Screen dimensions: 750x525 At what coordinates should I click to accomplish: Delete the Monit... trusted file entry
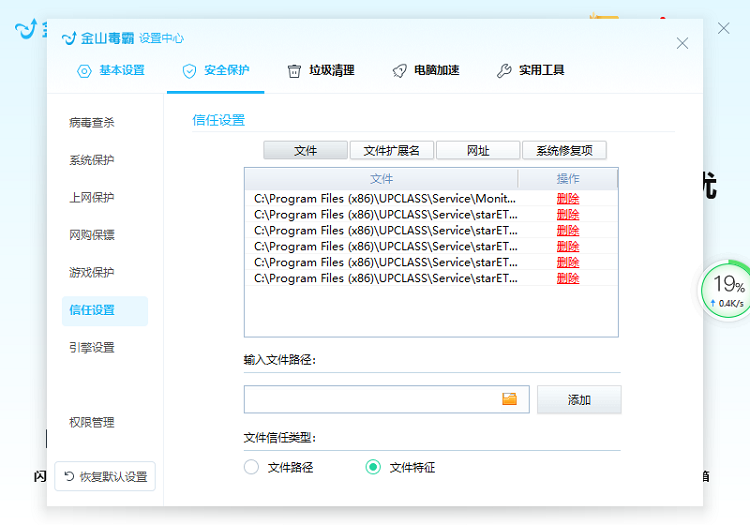(x=567, y=199)
